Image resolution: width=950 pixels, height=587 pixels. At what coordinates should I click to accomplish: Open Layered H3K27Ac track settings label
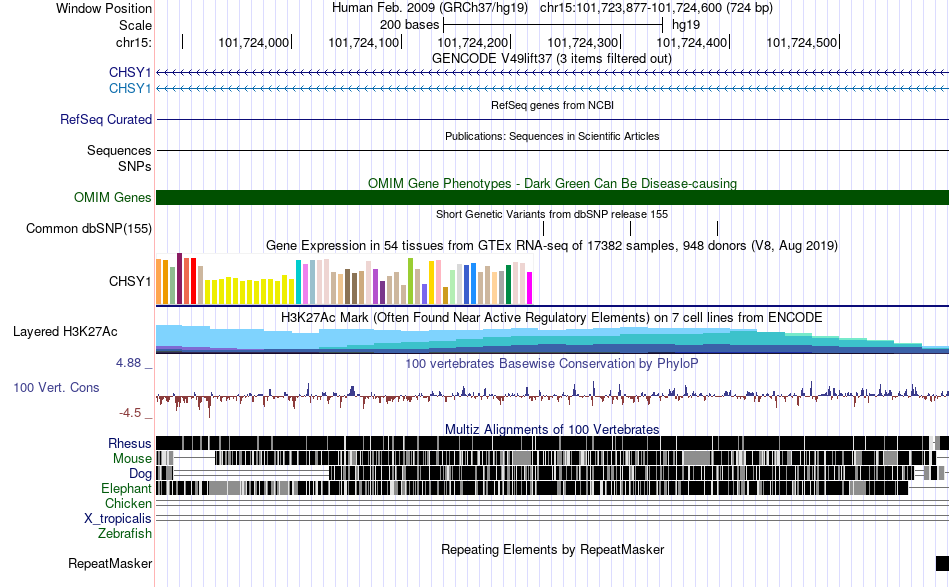pyautogui.click(x=65, y=331)
